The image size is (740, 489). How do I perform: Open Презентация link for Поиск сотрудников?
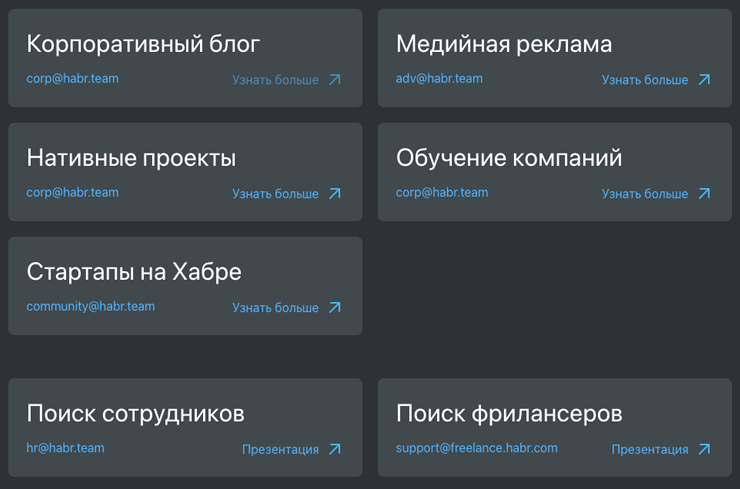pos(280,450)
